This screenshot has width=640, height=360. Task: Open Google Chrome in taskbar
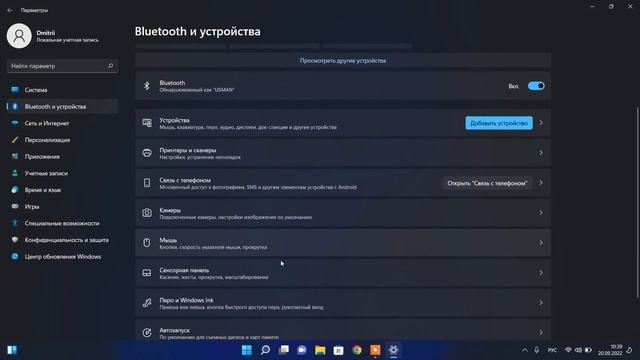357,350
